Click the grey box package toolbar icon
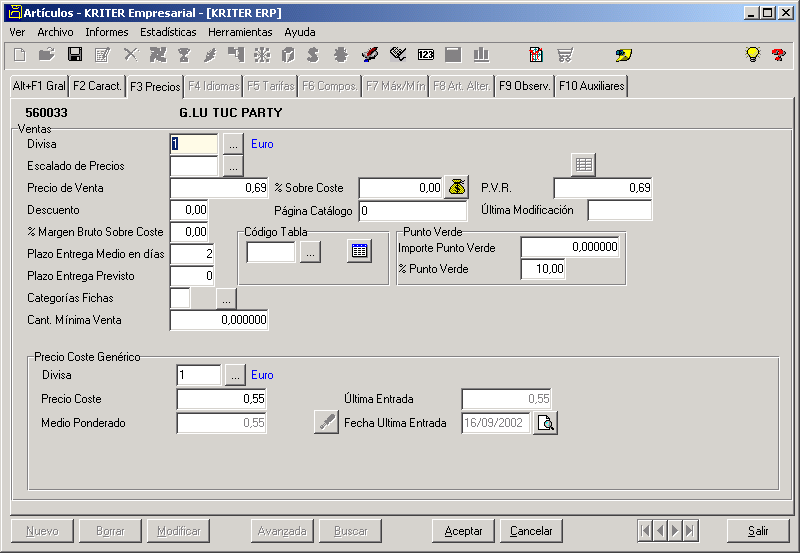This screenshot has height=553, width=800. (288, 55)
